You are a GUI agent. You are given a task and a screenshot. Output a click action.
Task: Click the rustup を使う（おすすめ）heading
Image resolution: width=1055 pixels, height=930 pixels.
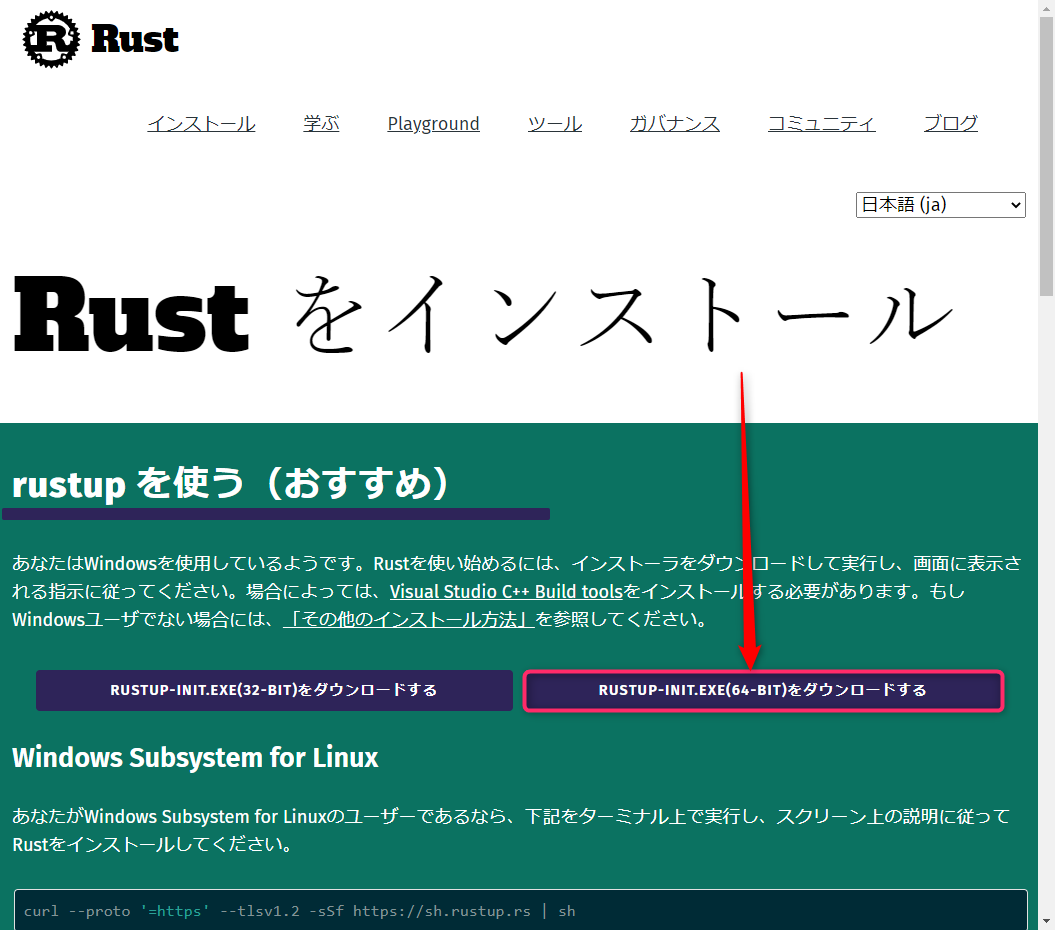(230, 483)
